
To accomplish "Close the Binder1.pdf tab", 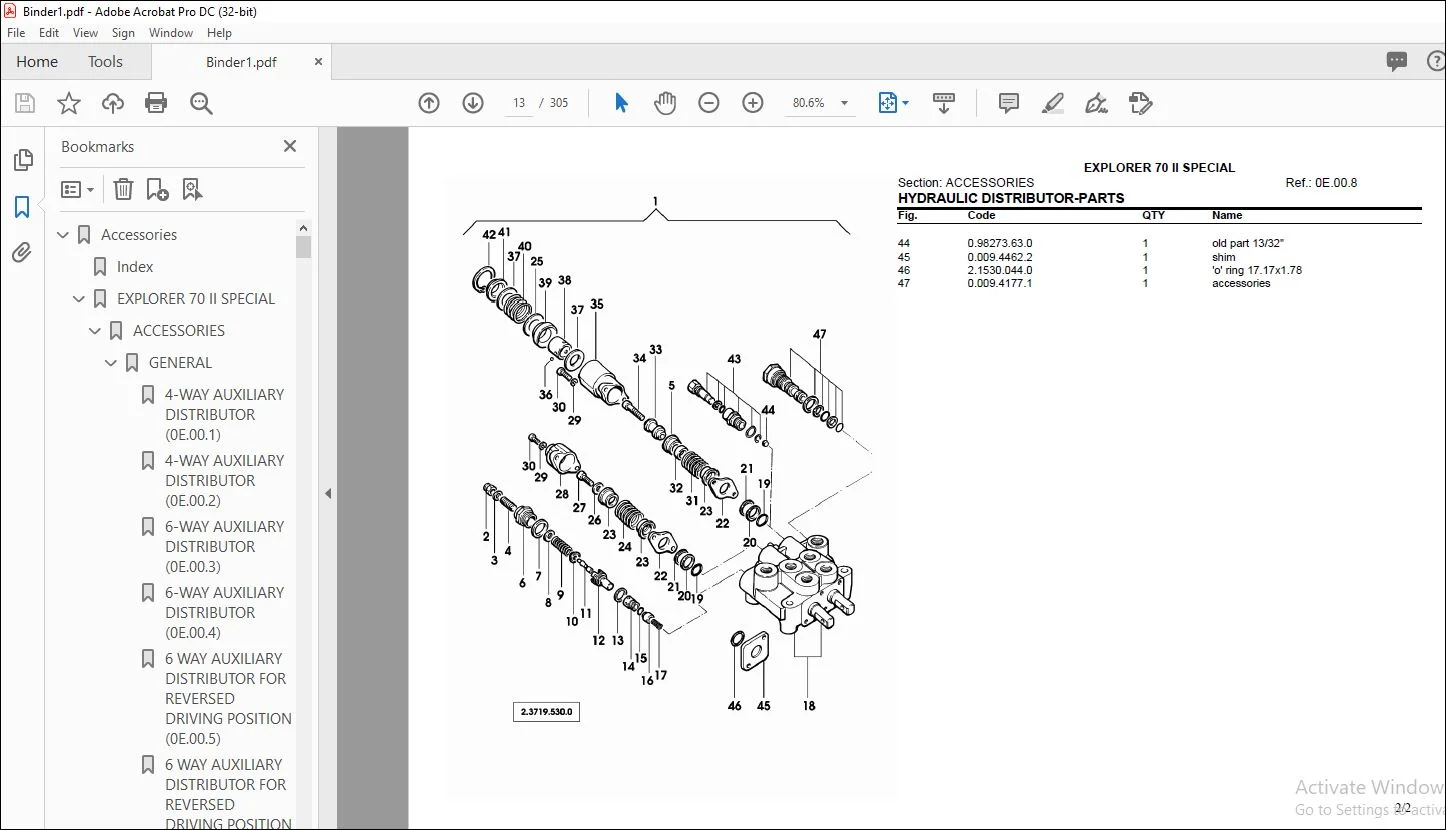I will pos(319,62).
